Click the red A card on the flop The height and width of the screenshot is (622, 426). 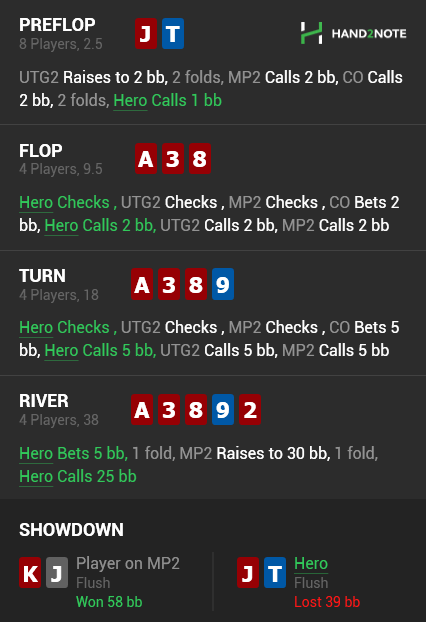(146, 159)
